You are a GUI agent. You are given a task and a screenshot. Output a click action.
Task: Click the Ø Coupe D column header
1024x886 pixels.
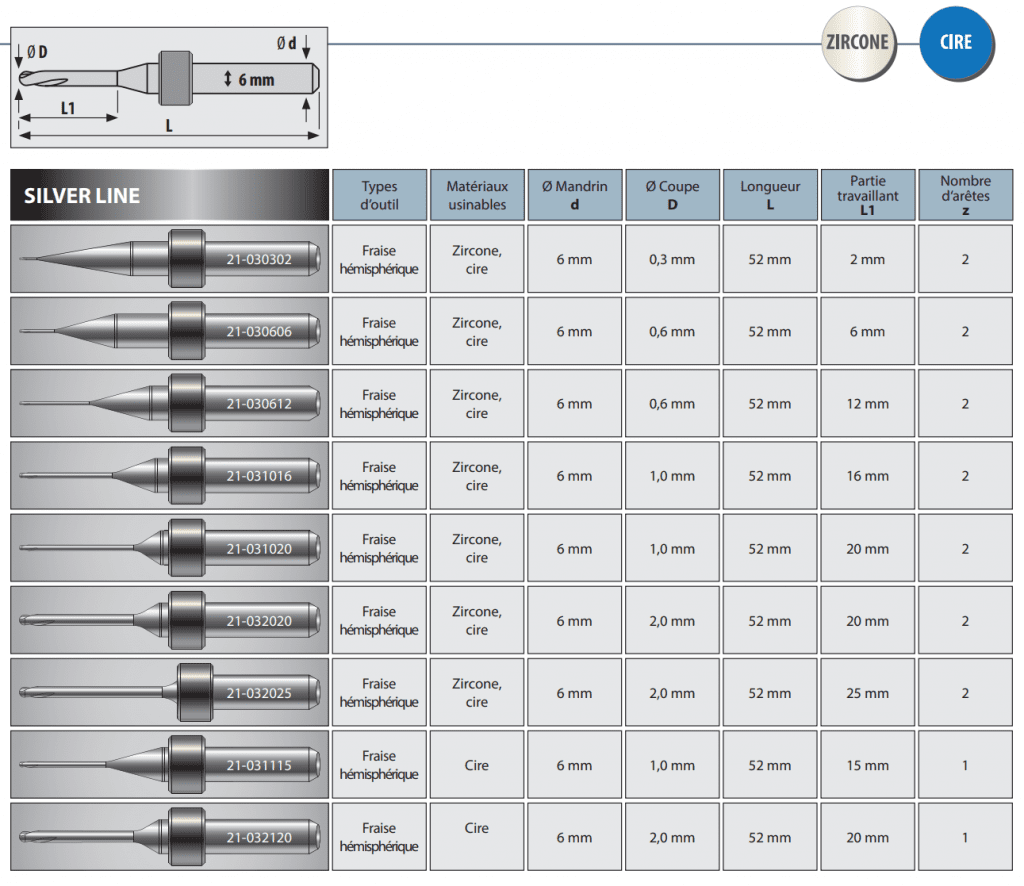pyautogui.click(x=672, y=195)
